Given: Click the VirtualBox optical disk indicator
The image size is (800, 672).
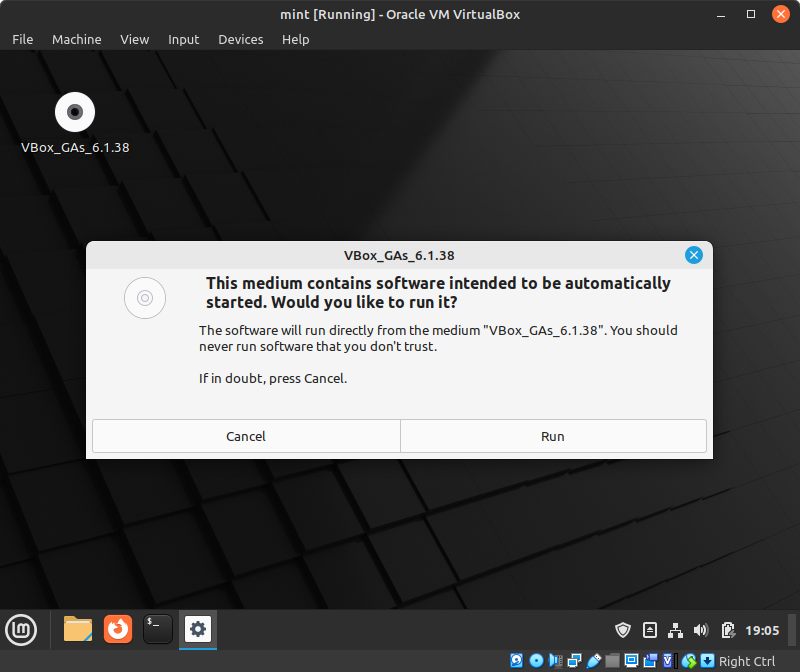Looking at the screenshot, I should (x=536, y=661).
